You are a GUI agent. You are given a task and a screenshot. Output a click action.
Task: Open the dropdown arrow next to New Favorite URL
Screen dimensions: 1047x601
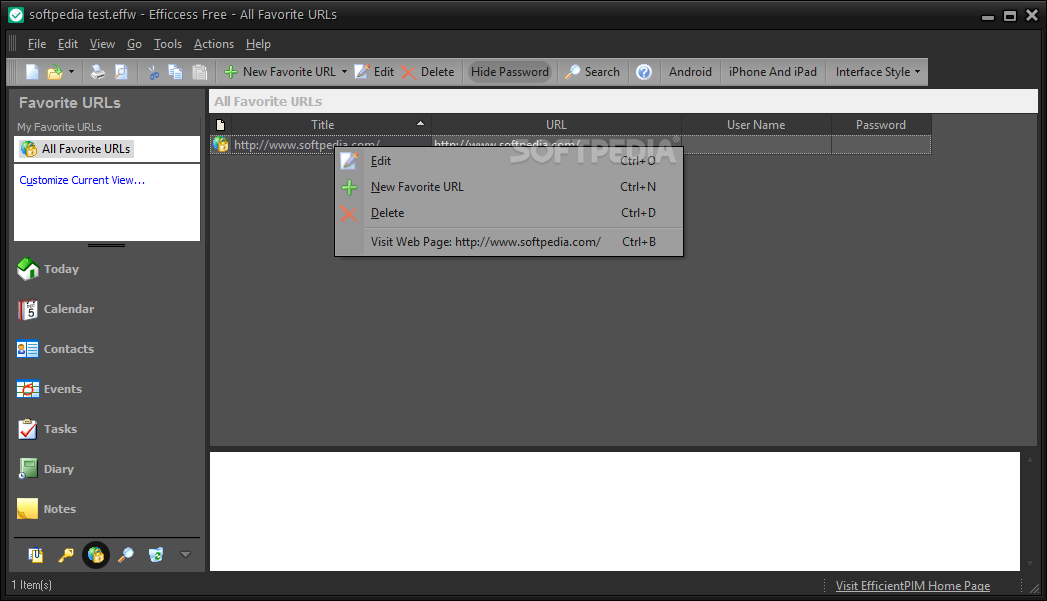(345, 71)
